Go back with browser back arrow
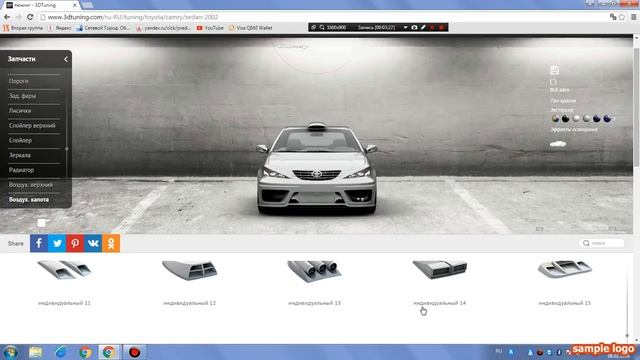 pyautogui.click(x=7, y=17)
